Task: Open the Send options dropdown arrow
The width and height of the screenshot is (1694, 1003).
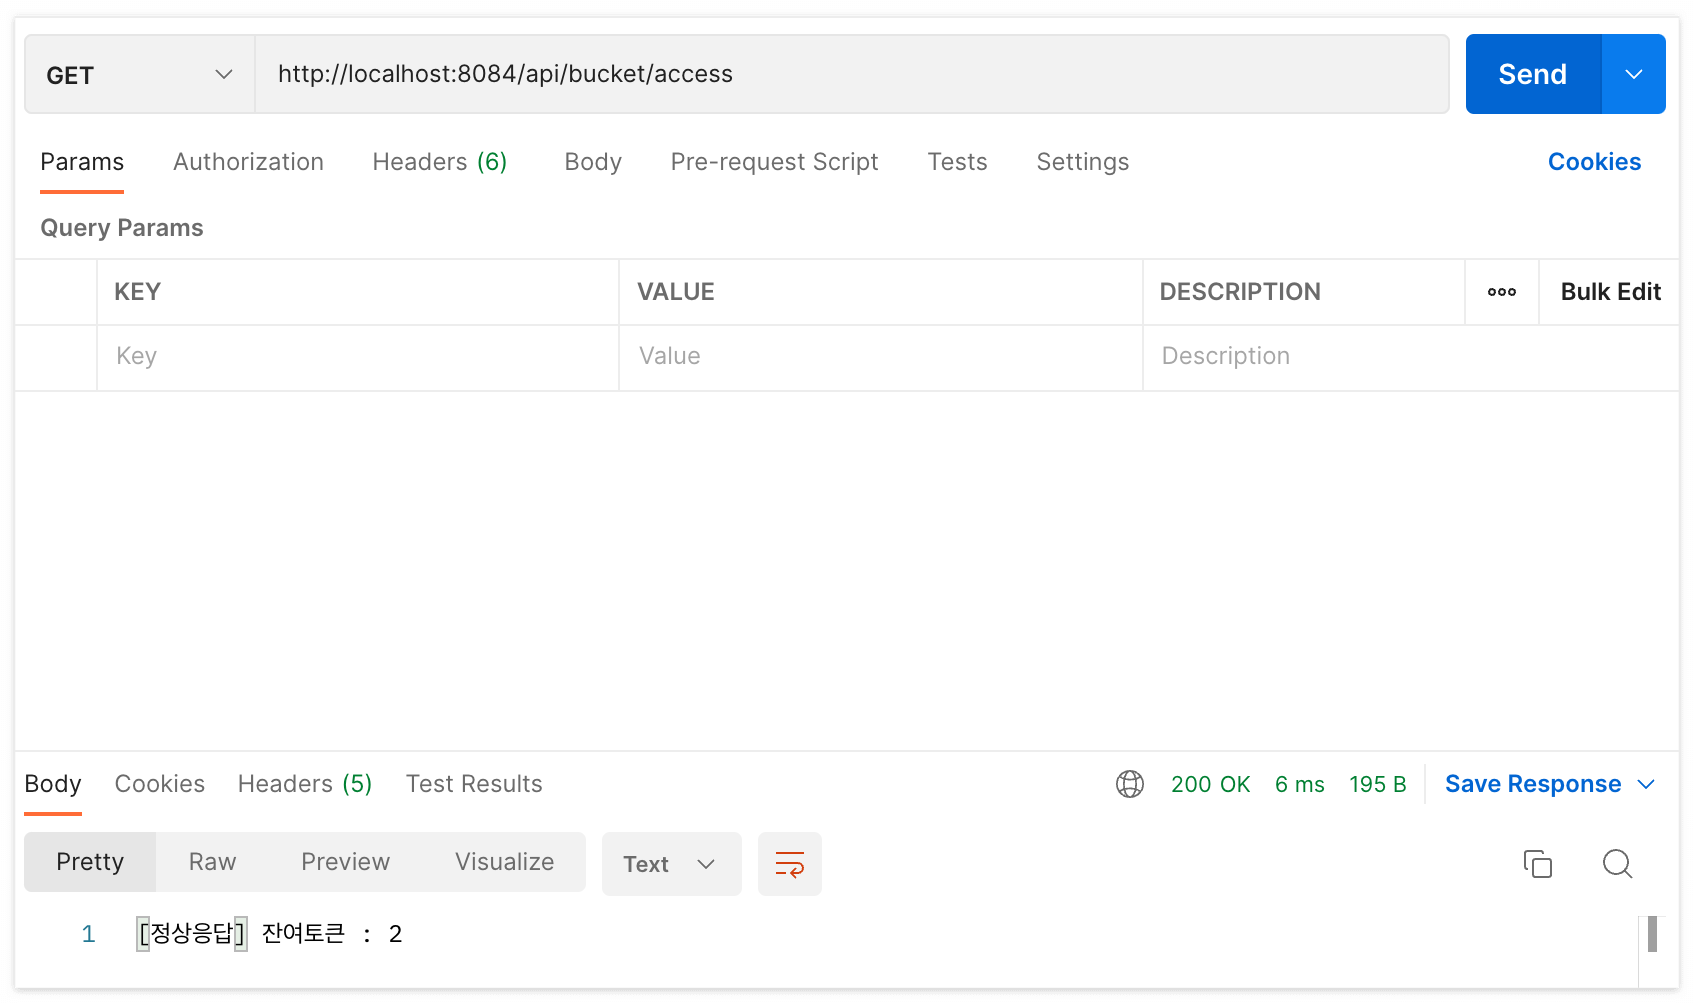Action: point(1634,74)
